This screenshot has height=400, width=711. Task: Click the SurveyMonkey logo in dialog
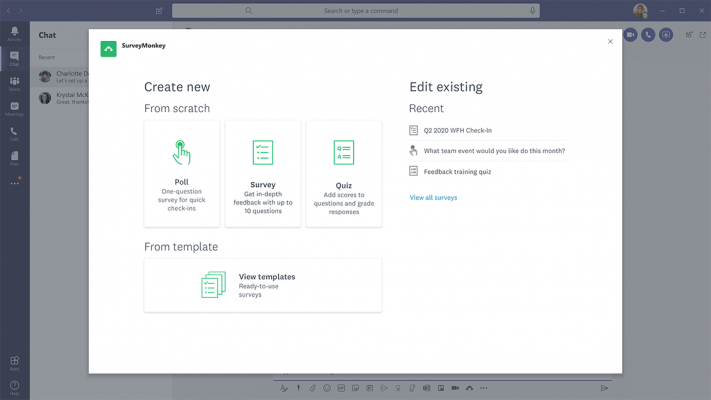pyautogui.click(x=108, y=49)
